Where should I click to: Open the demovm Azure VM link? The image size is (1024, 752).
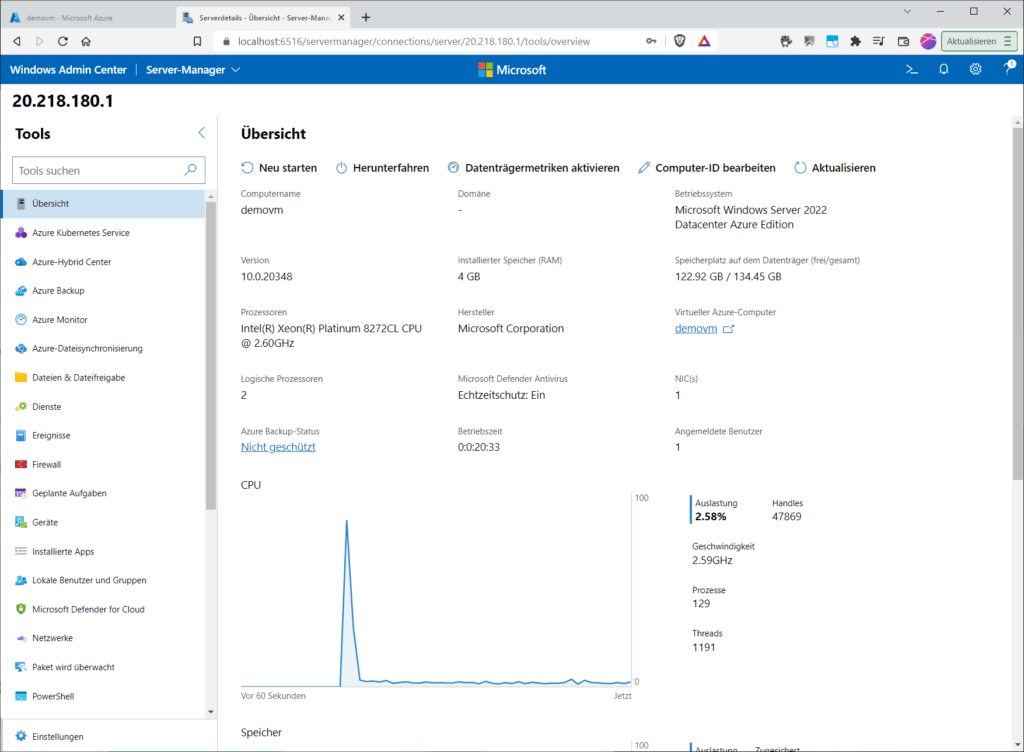pyautogui.click(x=696, y=328)
